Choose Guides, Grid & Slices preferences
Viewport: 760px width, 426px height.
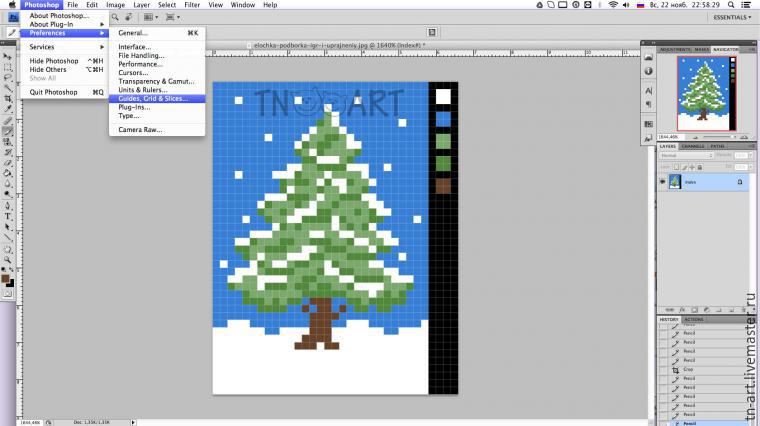(x=157, y=98)
